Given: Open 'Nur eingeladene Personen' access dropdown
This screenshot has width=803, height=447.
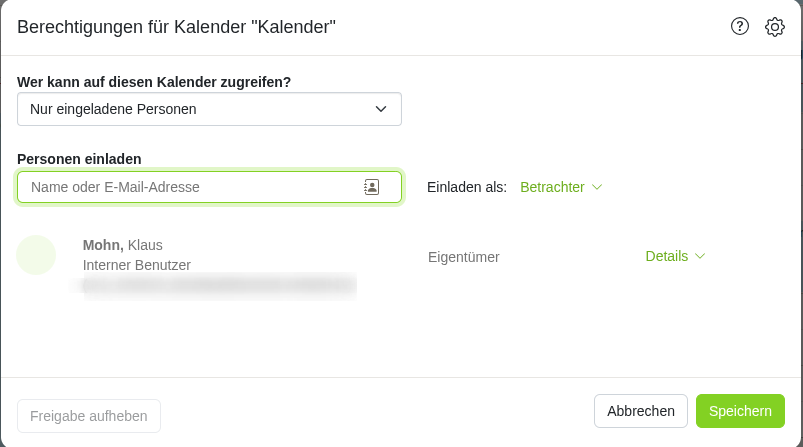Looking at the screenshot, I should 209,109.
